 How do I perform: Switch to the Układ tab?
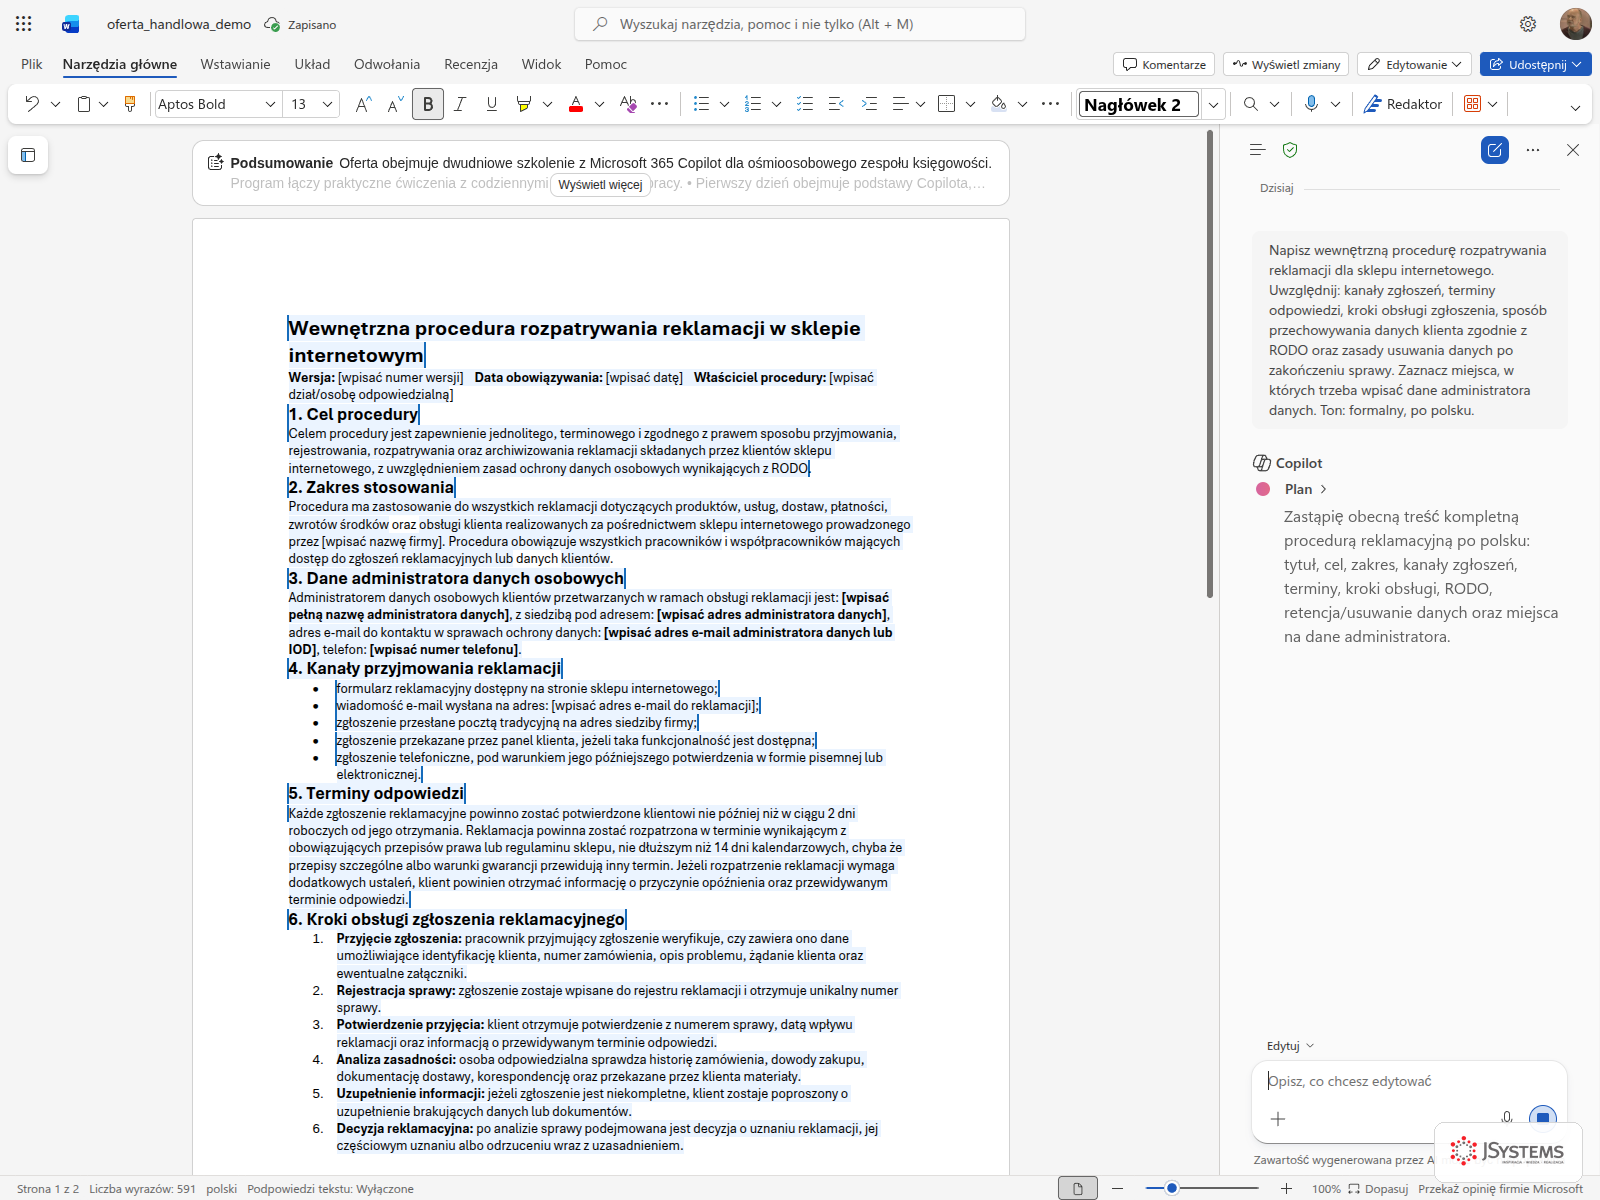pyautogui.click(x=312, y=64)
